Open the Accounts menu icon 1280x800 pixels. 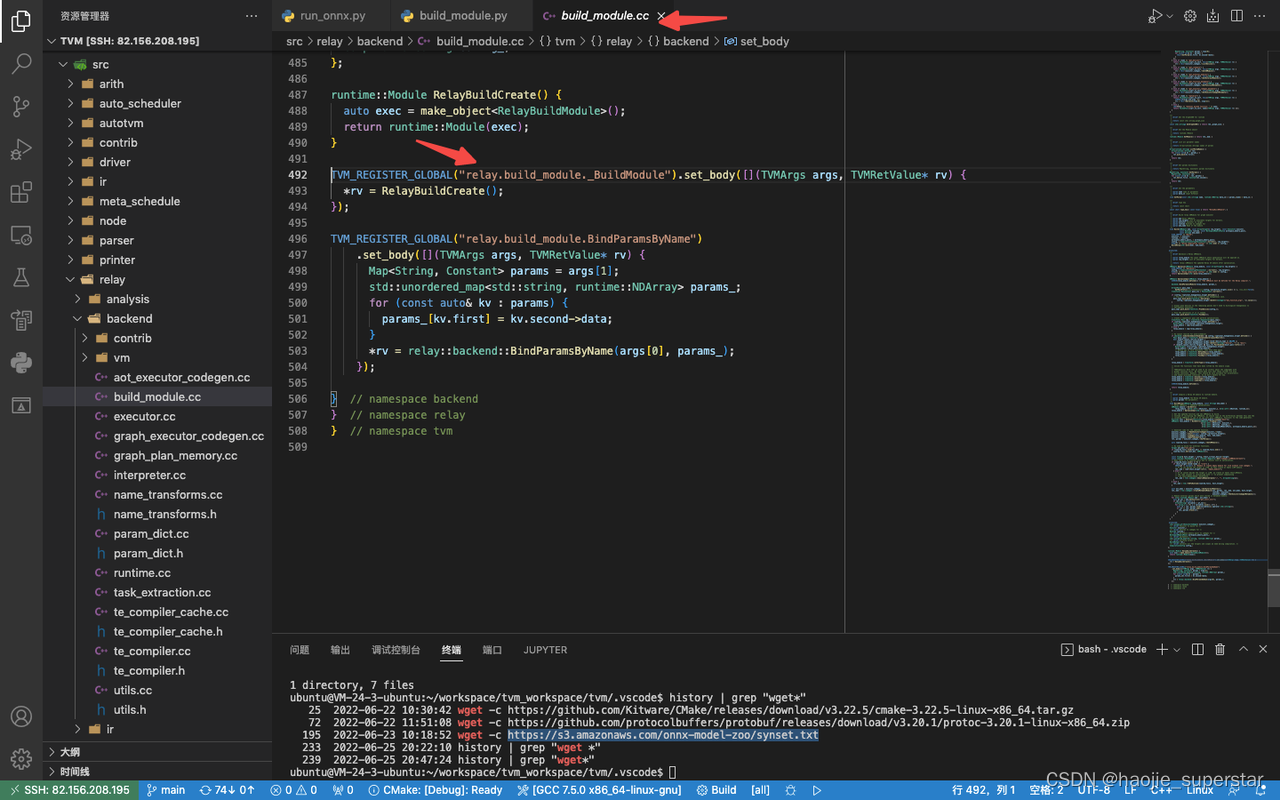coord(21,716)
